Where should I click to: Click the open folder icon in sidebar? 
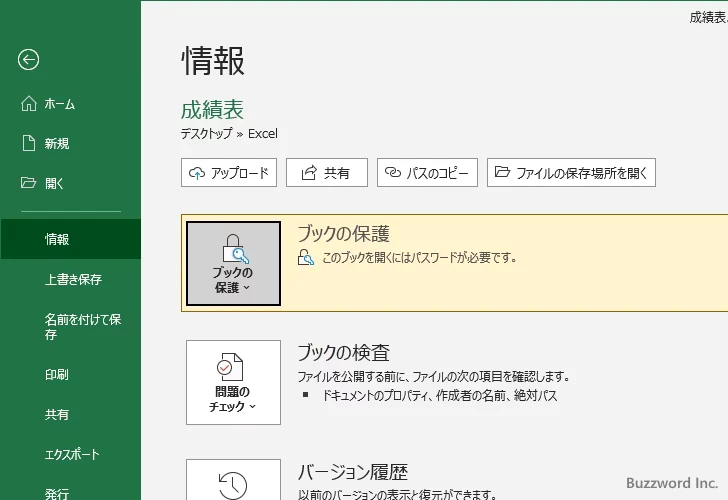(x=28, y=182)
